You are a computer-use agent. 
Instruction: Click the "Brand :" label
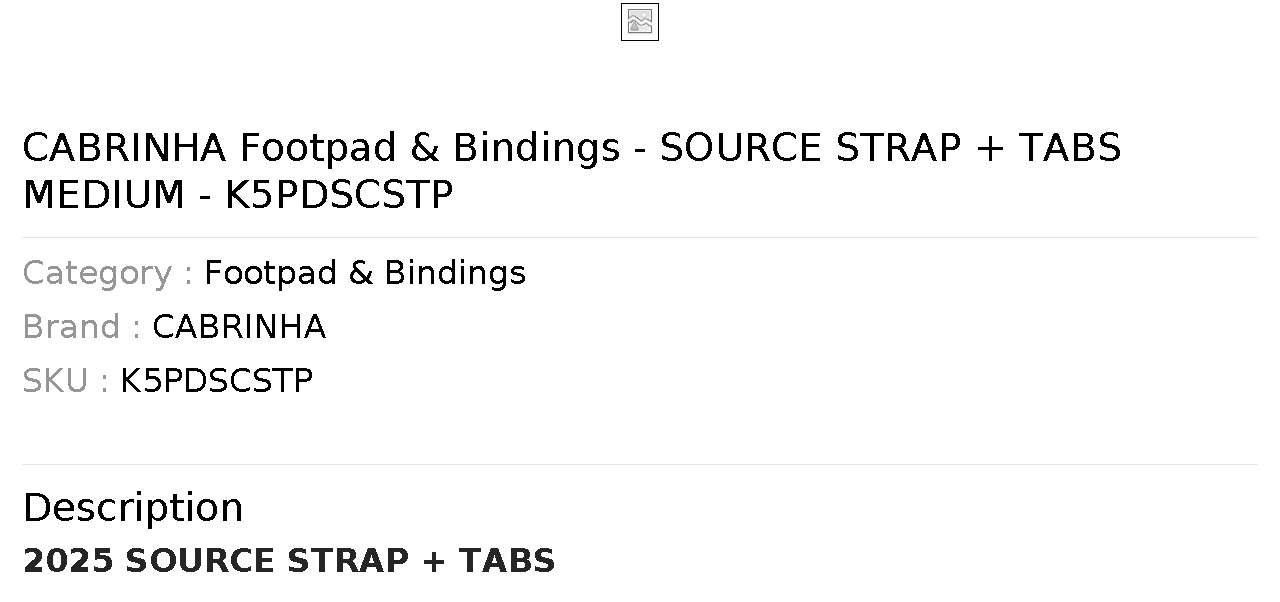(82, 327)
